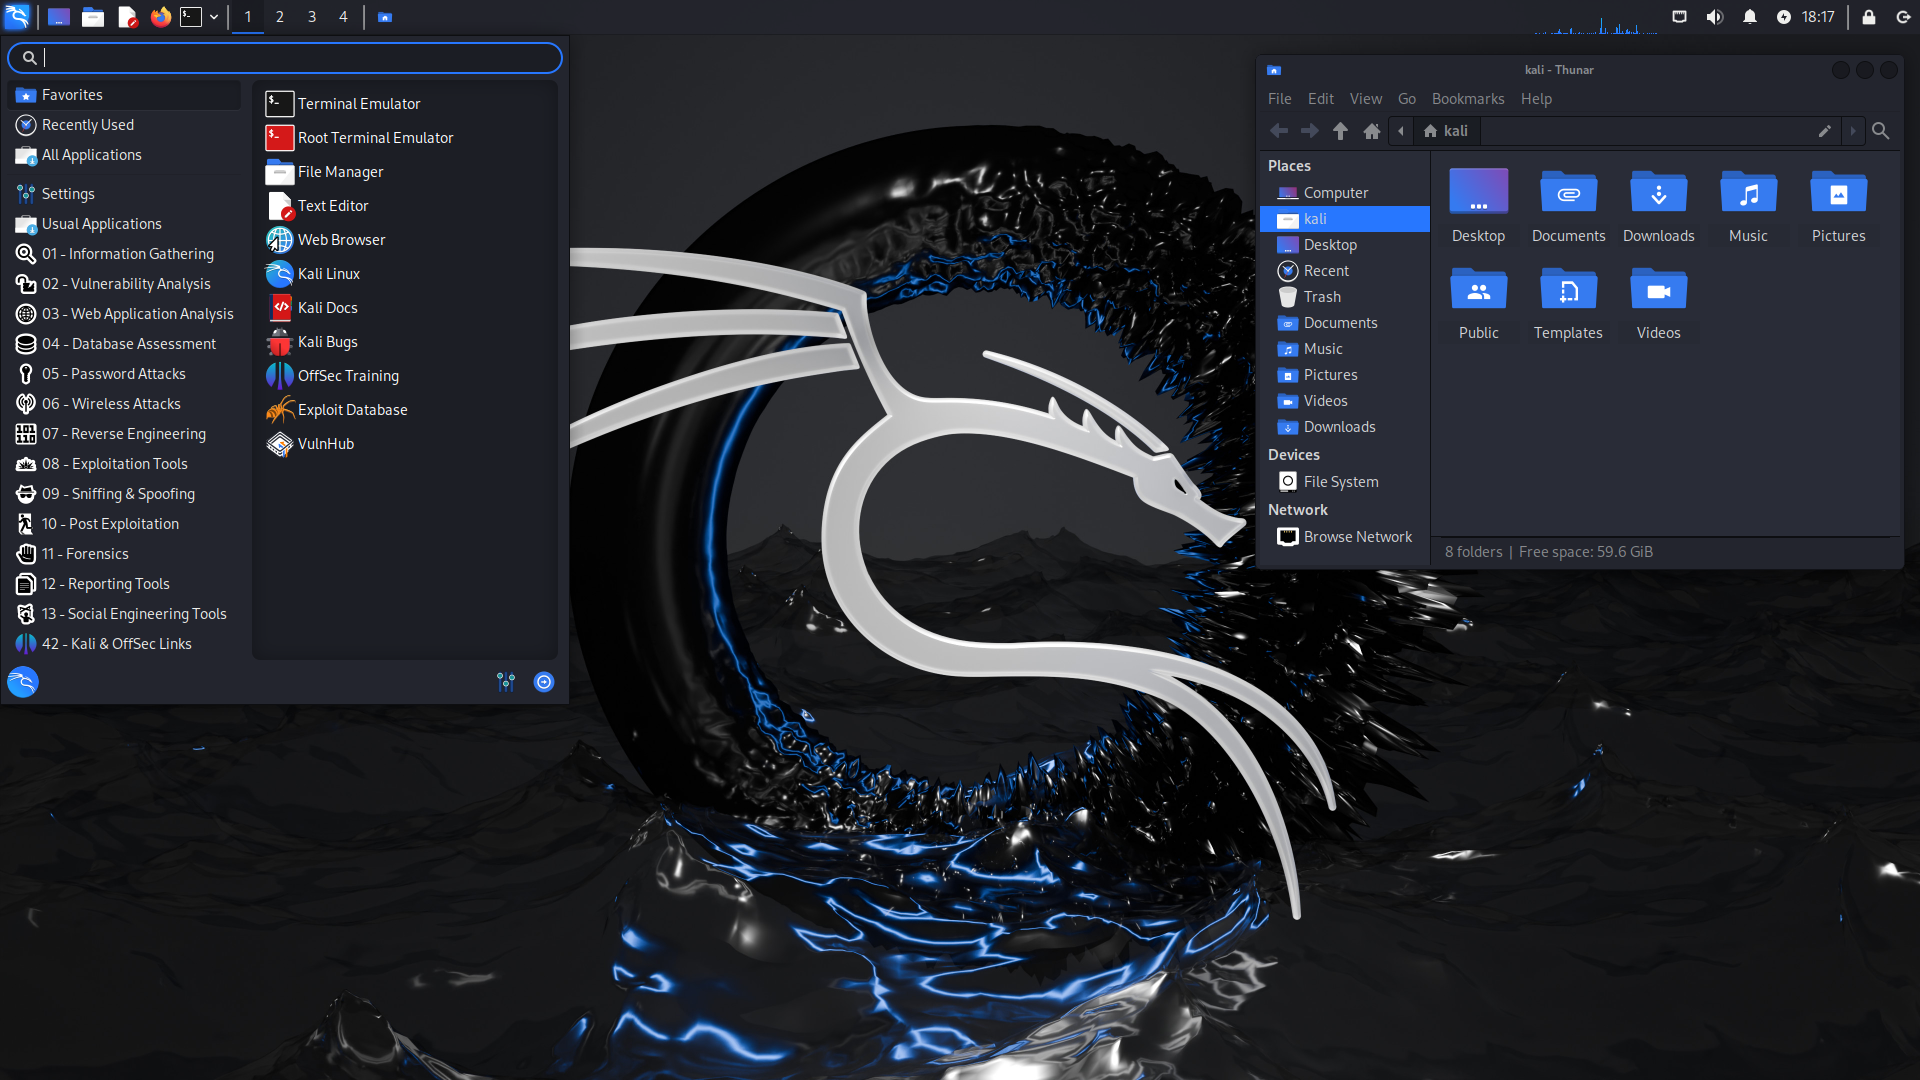Click Browse Network in sidebar
This screenshot has height=1080, width=1920.
click(x=1357, y=537)
